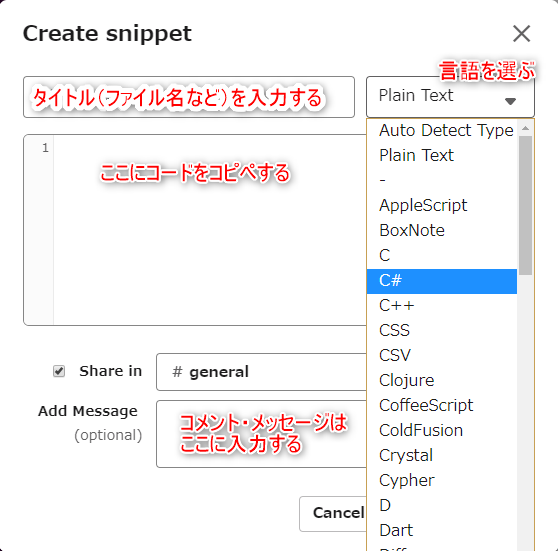The width and height of the screenshot is (558, 551).
Task: Click the language list scrollbar thumb
Action: point(525,205)
